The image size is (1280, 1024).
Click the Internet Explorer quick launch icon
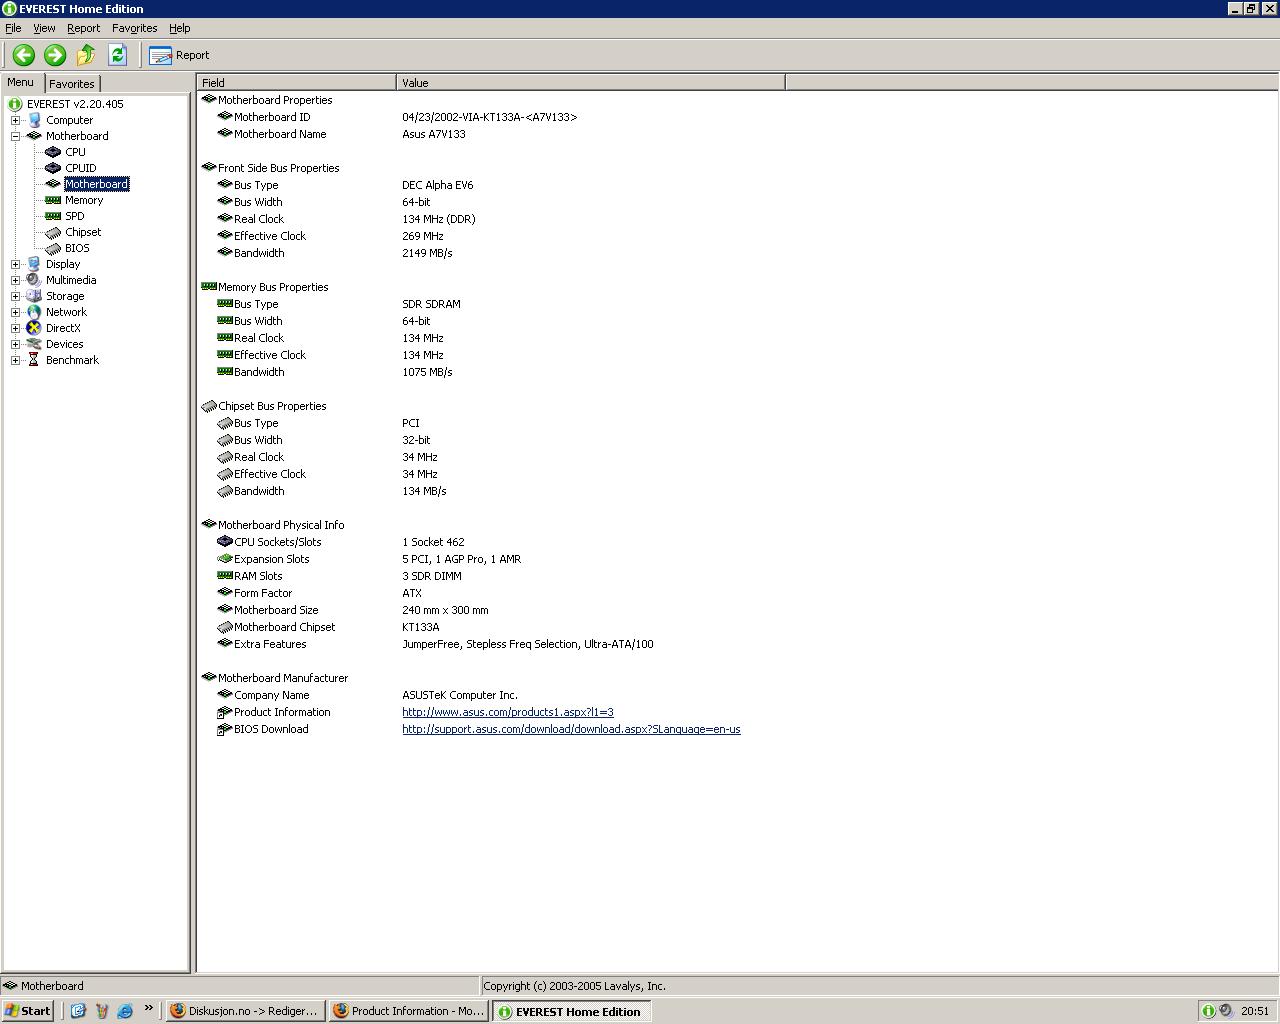(x=125, y=1011)
